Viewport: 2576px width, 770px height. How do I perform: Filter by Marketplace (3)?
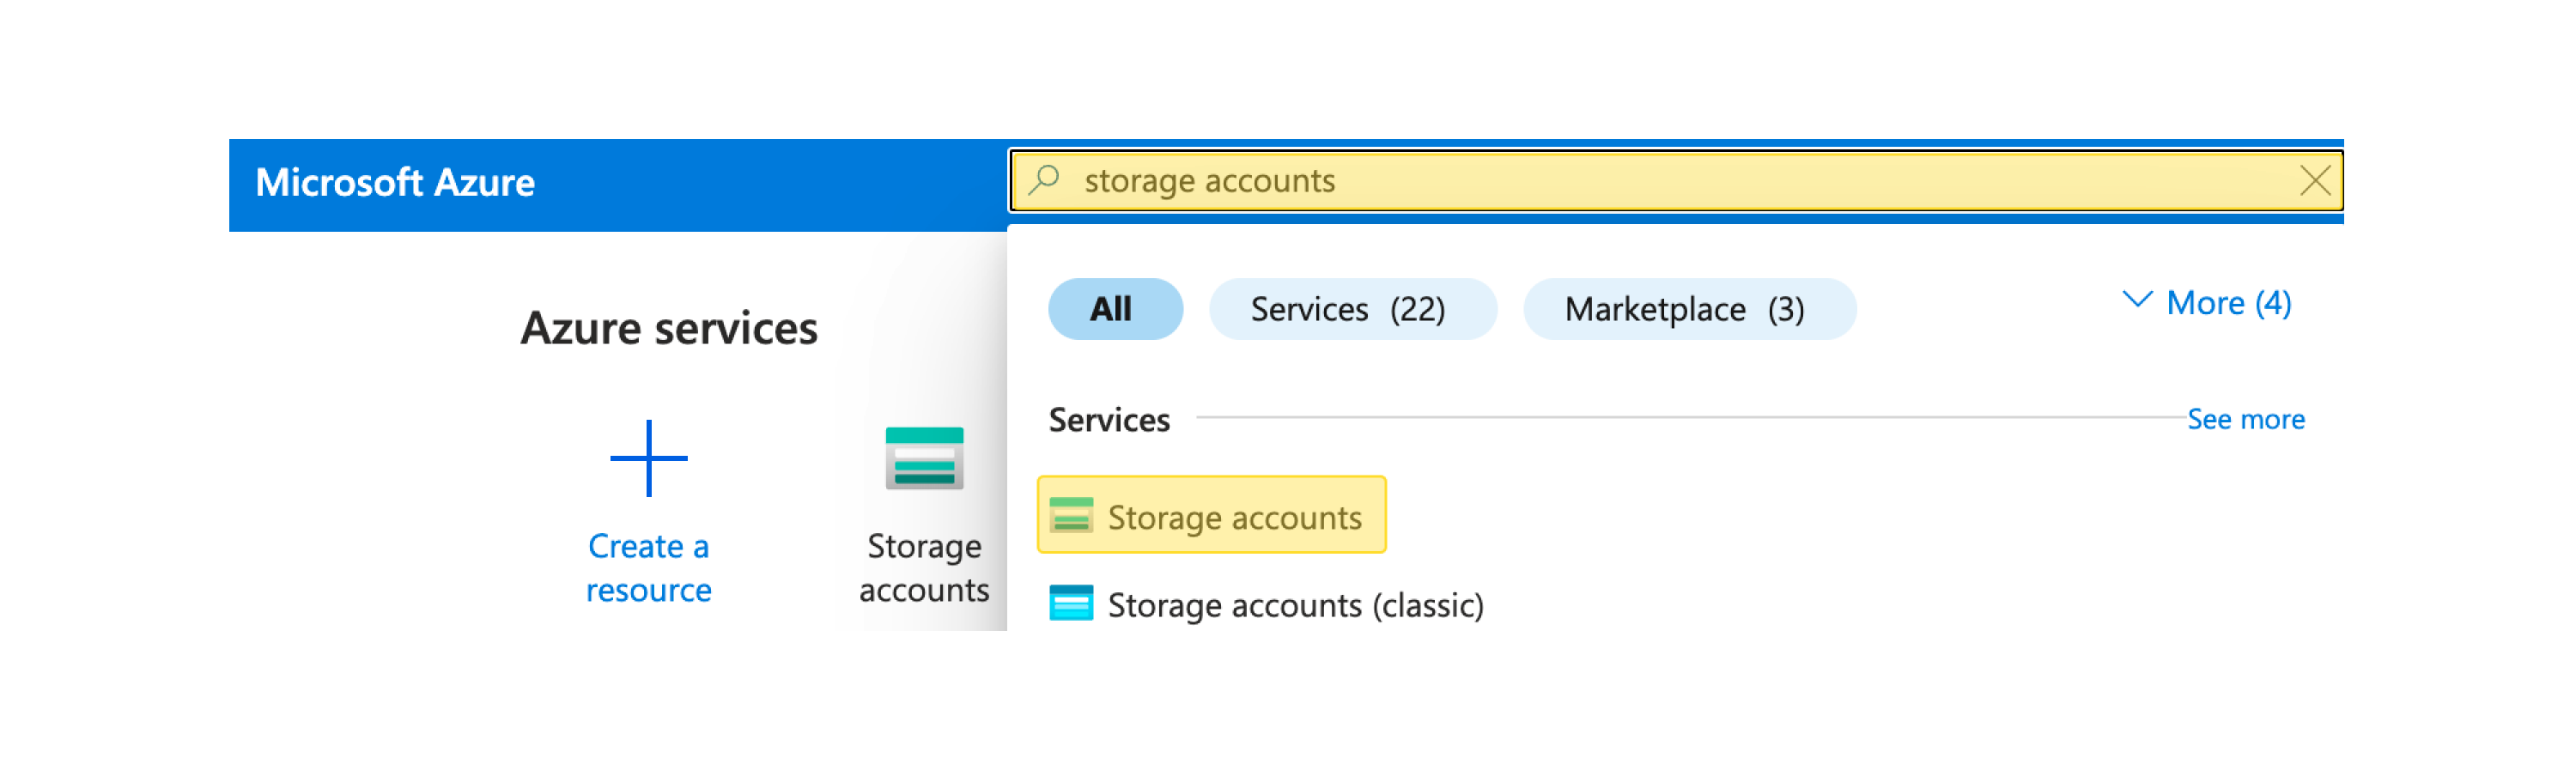(1689, 309)
